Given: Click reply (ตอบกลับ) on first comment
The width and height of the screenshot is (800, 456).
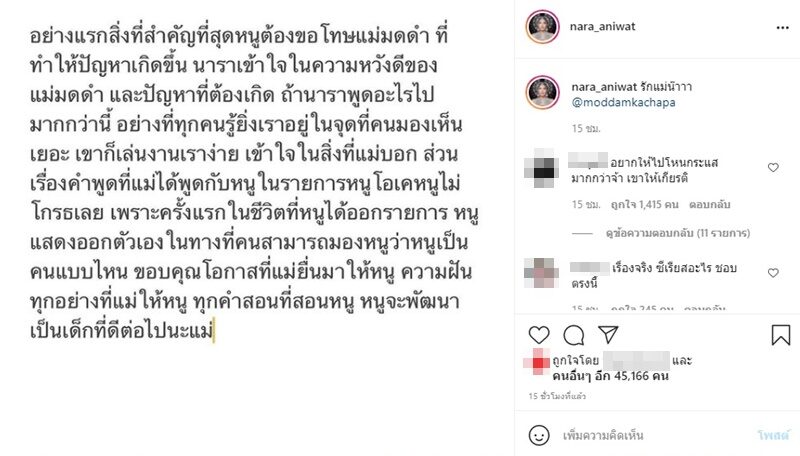Looking at the screenshot, I should pos(710,205).
